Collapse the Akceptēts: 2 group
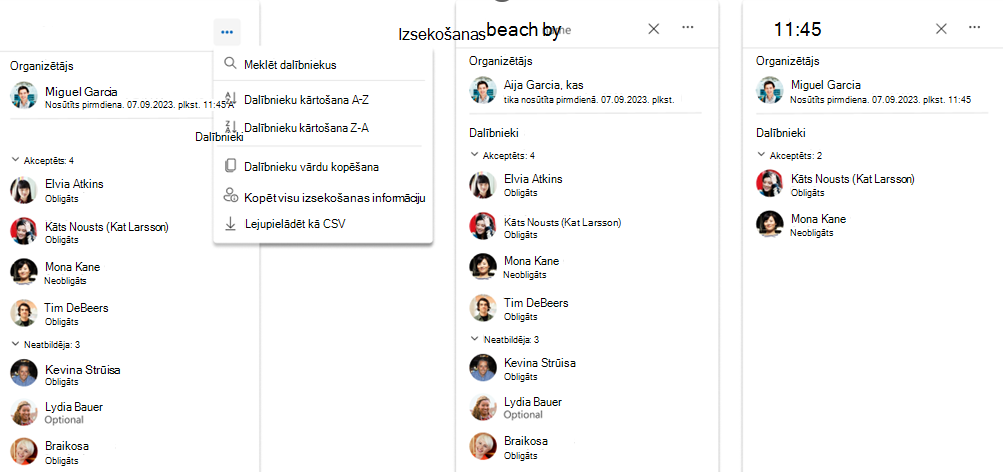Viewport: 1003px width, 472px height. [761, 155]
